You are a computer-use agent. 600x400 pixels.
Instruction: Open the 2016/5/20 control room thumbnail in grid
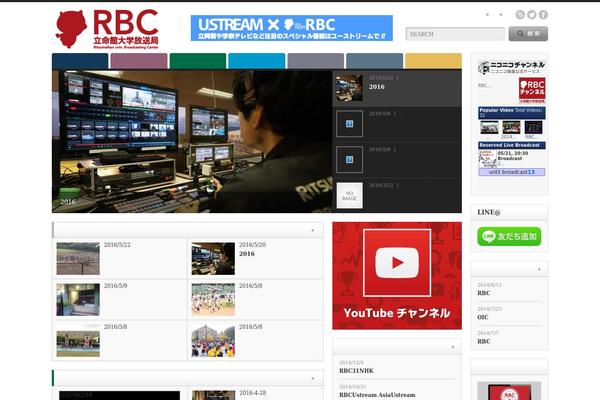213,258
